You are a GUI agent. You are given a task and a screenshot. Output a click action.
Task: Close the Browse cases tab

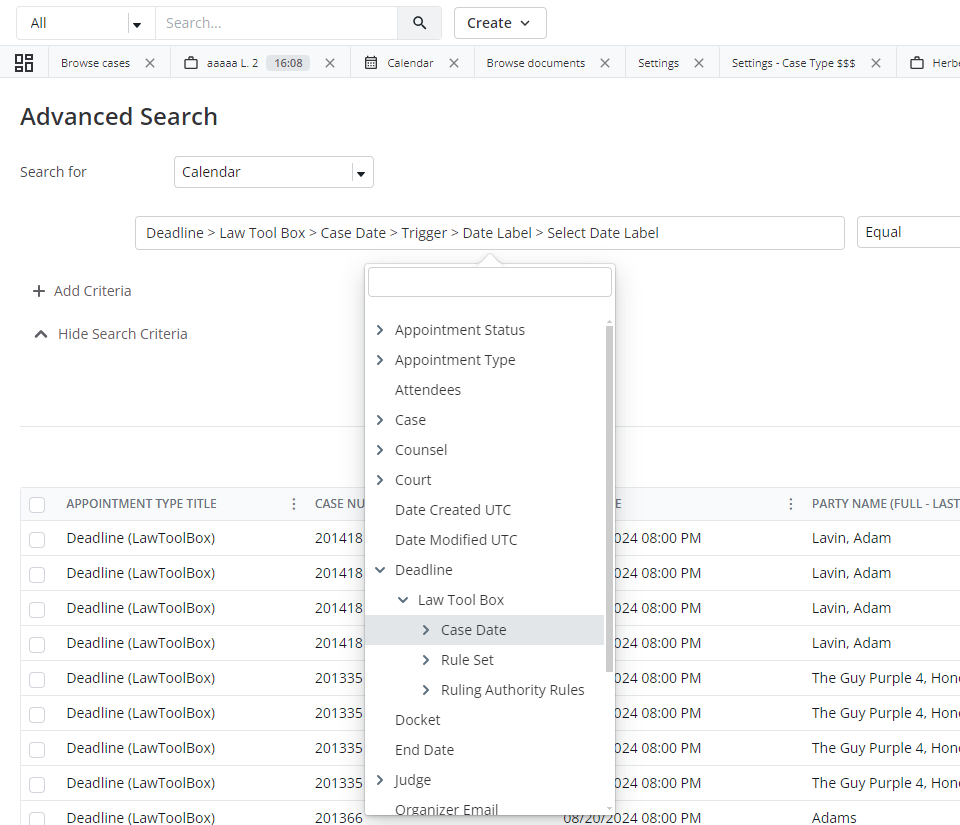click(150, 63)
